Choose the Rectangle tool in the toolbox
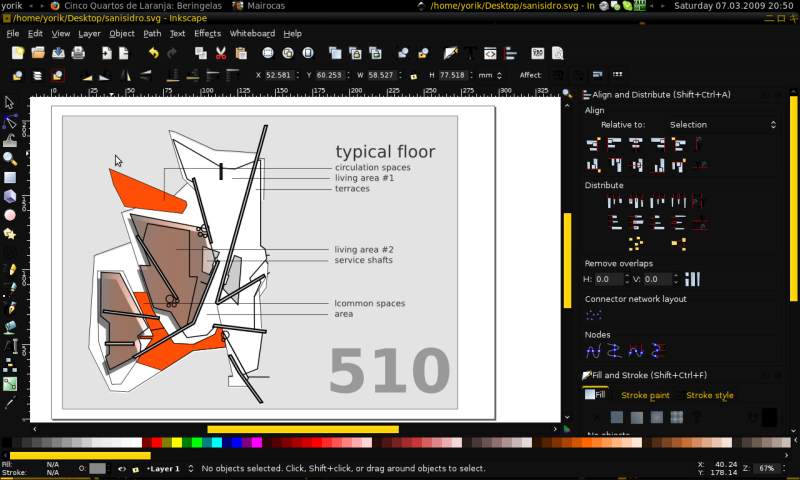Viewport: 800px width, 480px height. (10, 177)
